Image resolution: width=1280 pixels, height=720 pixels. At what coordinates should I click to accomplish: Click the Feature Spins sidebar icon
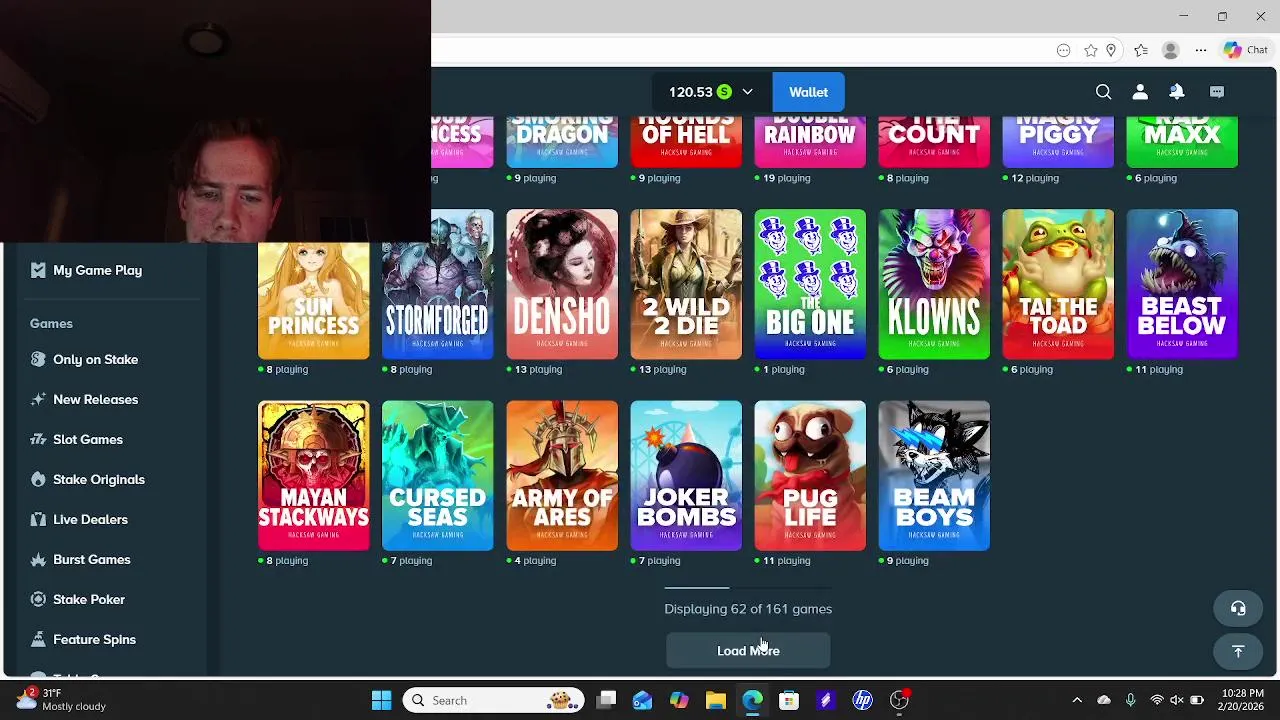pos(38,639)
